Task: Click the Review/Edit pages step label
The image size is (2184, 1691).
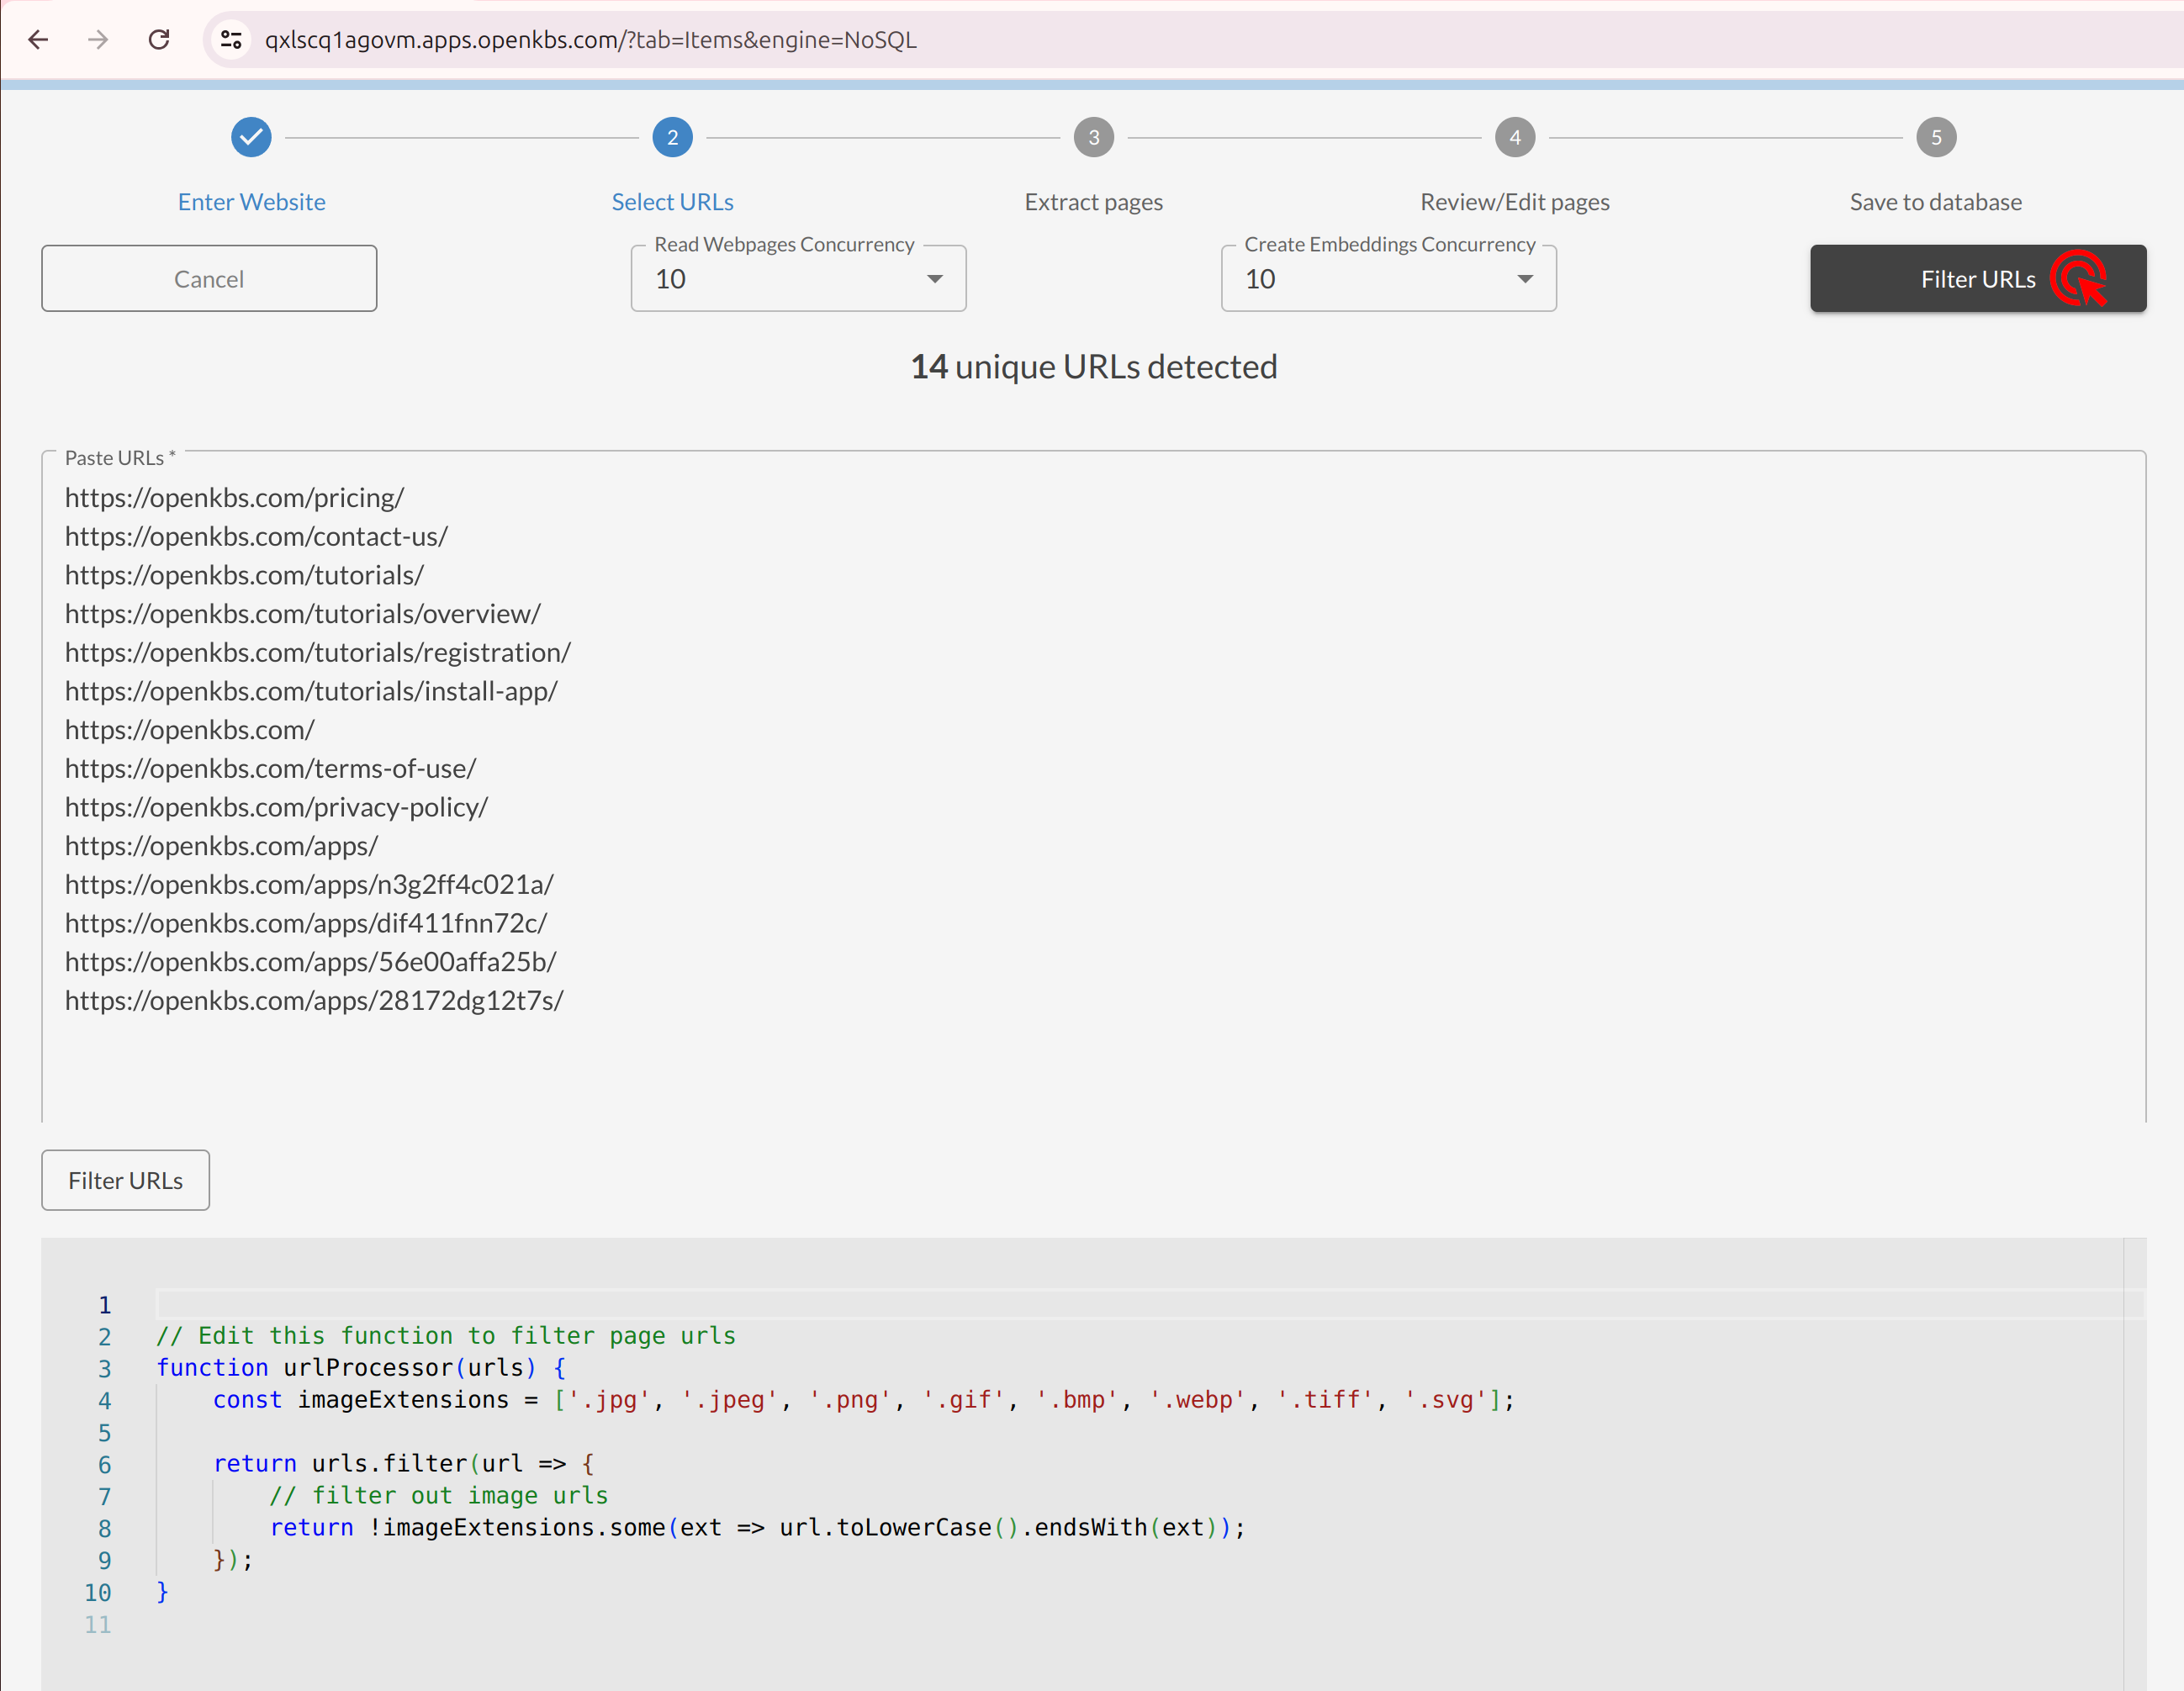Action: [1515, 202]
